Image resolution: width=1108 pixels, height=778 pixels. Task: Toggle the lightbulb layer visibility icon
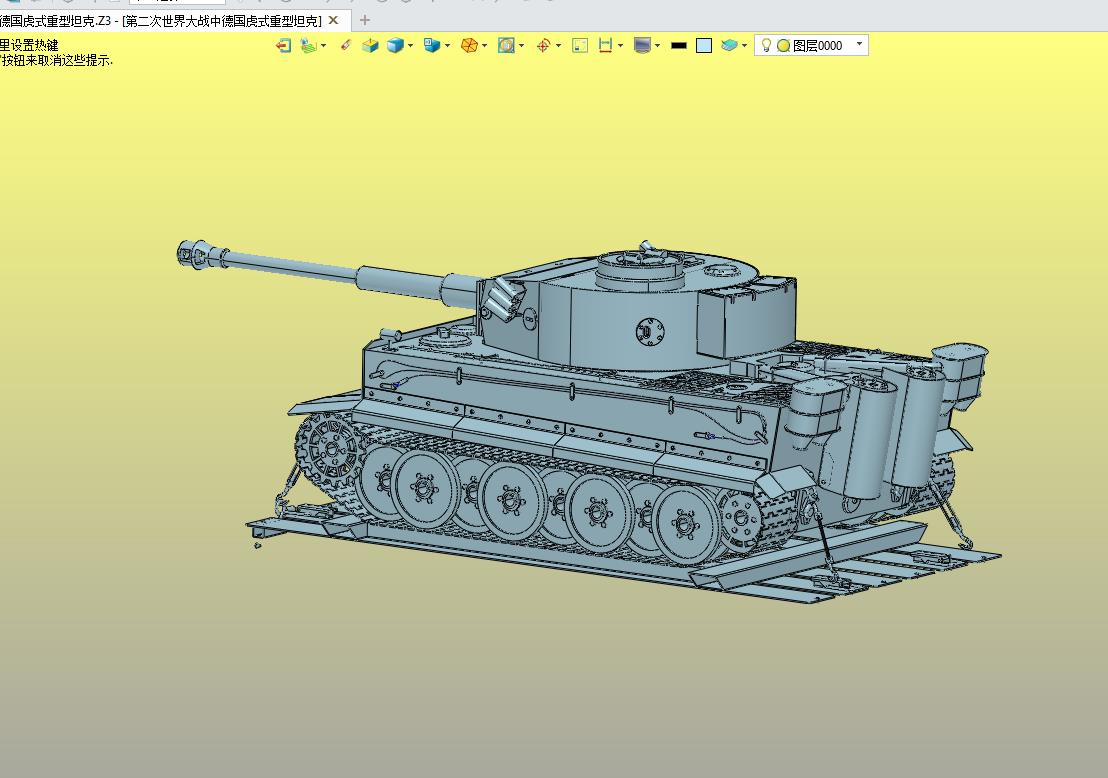[766, 45]
